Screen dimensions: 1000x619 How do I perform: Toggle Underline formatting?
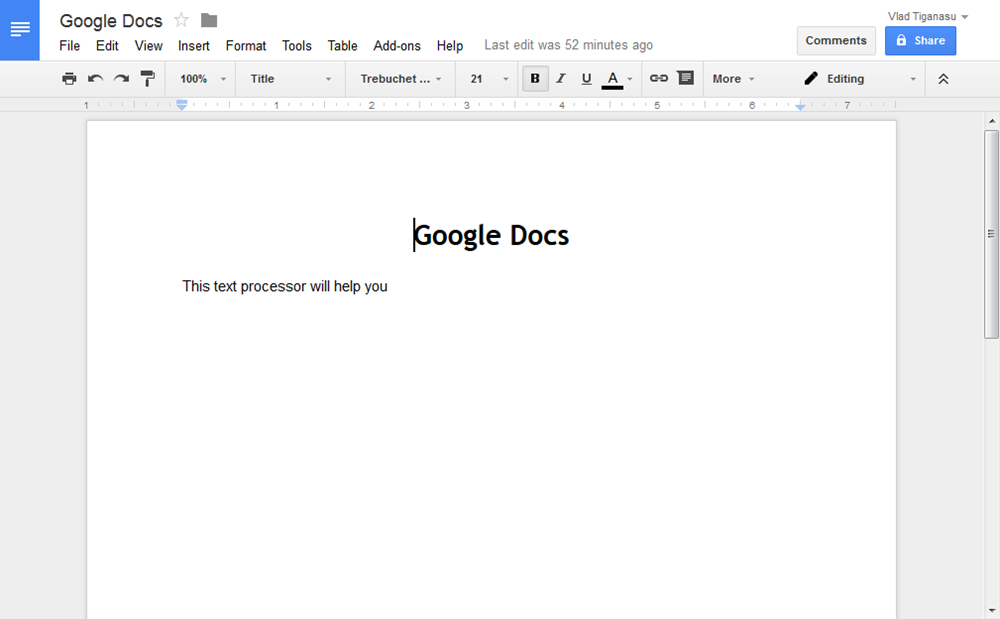(586, 78)
